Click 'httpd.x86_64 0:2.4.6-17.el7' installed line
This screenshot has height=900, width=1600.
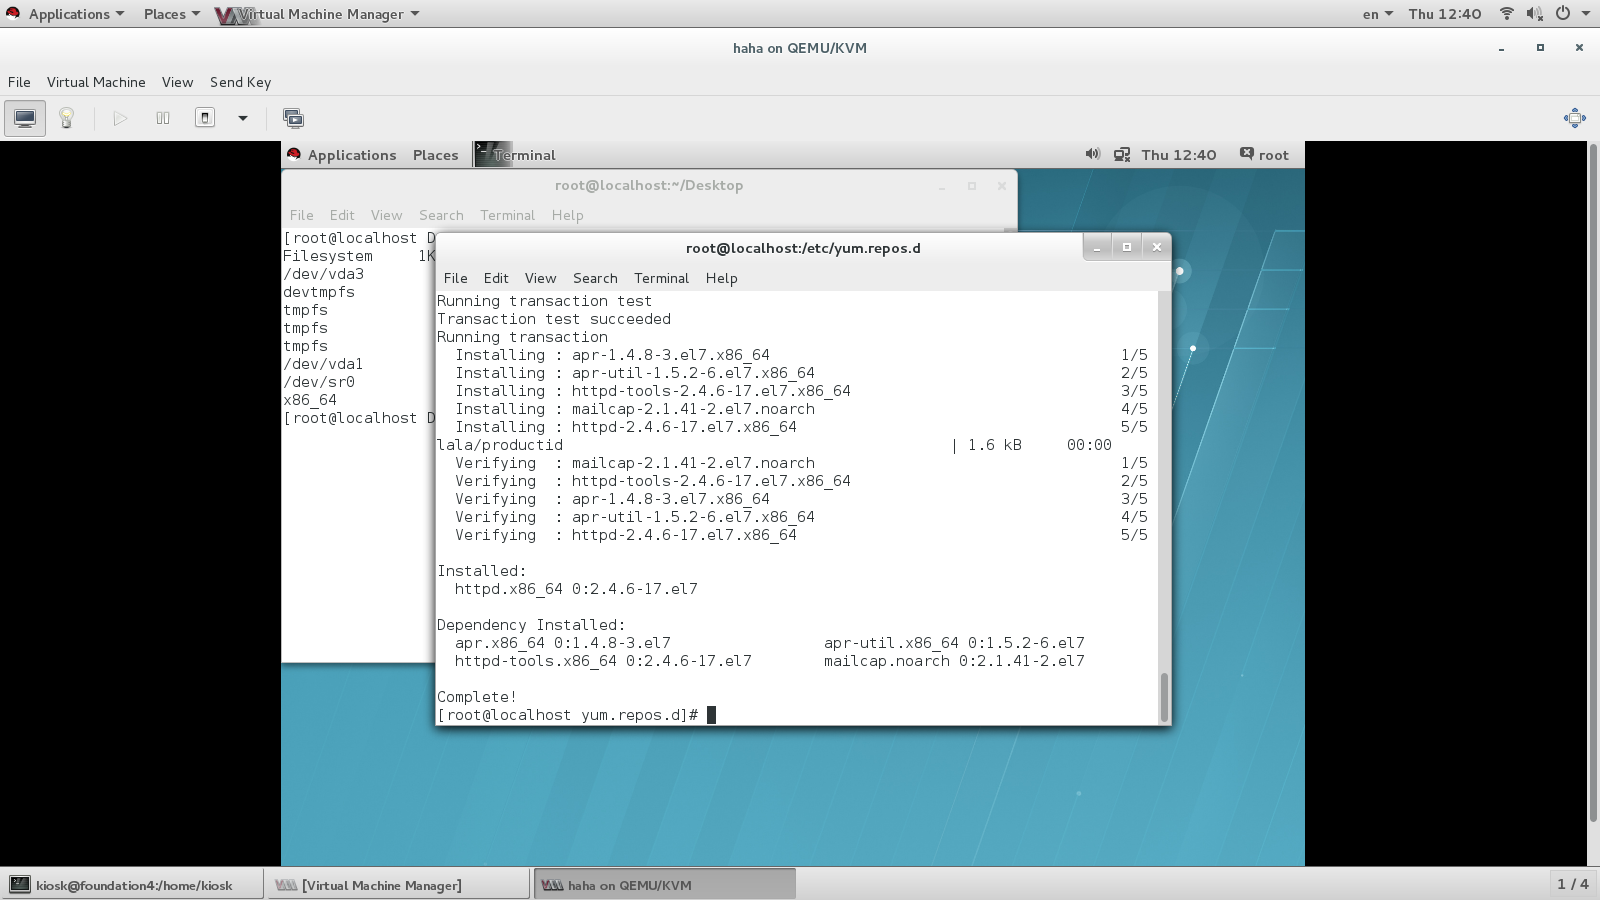(576, 589)
